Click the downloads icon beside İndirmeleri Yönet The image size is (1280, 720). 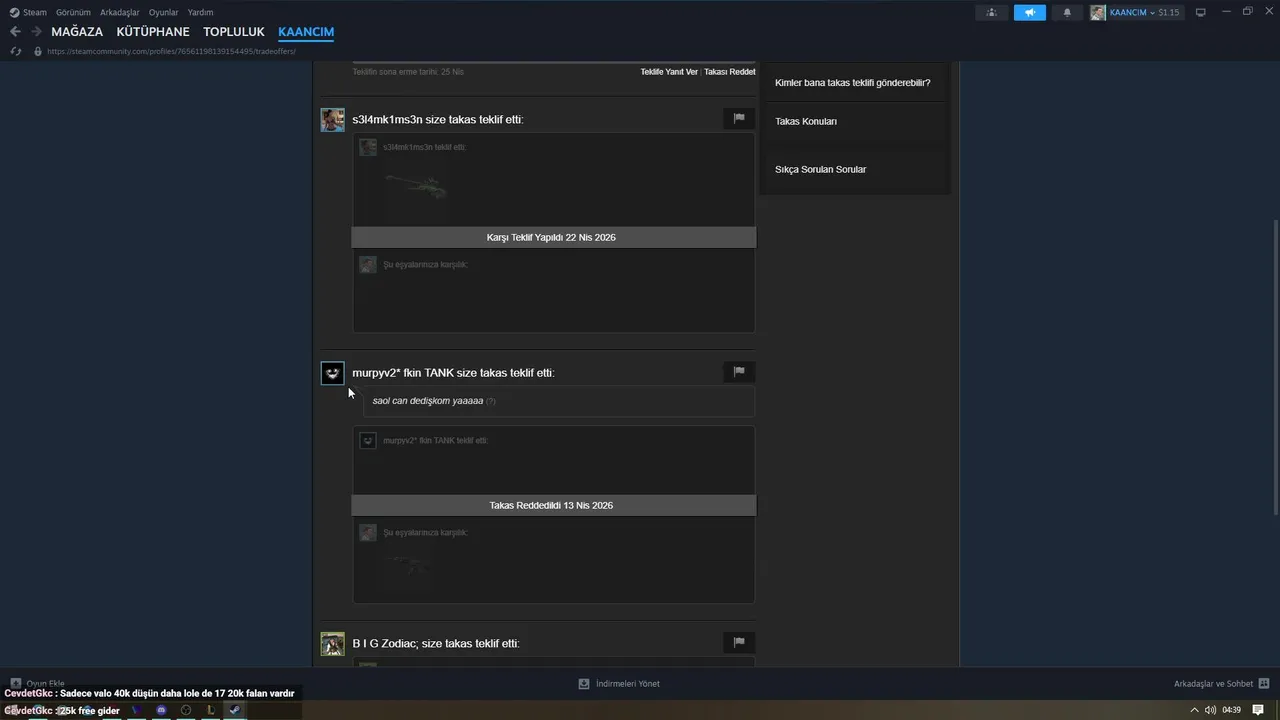pyautogui.click(x=584, y=684)
